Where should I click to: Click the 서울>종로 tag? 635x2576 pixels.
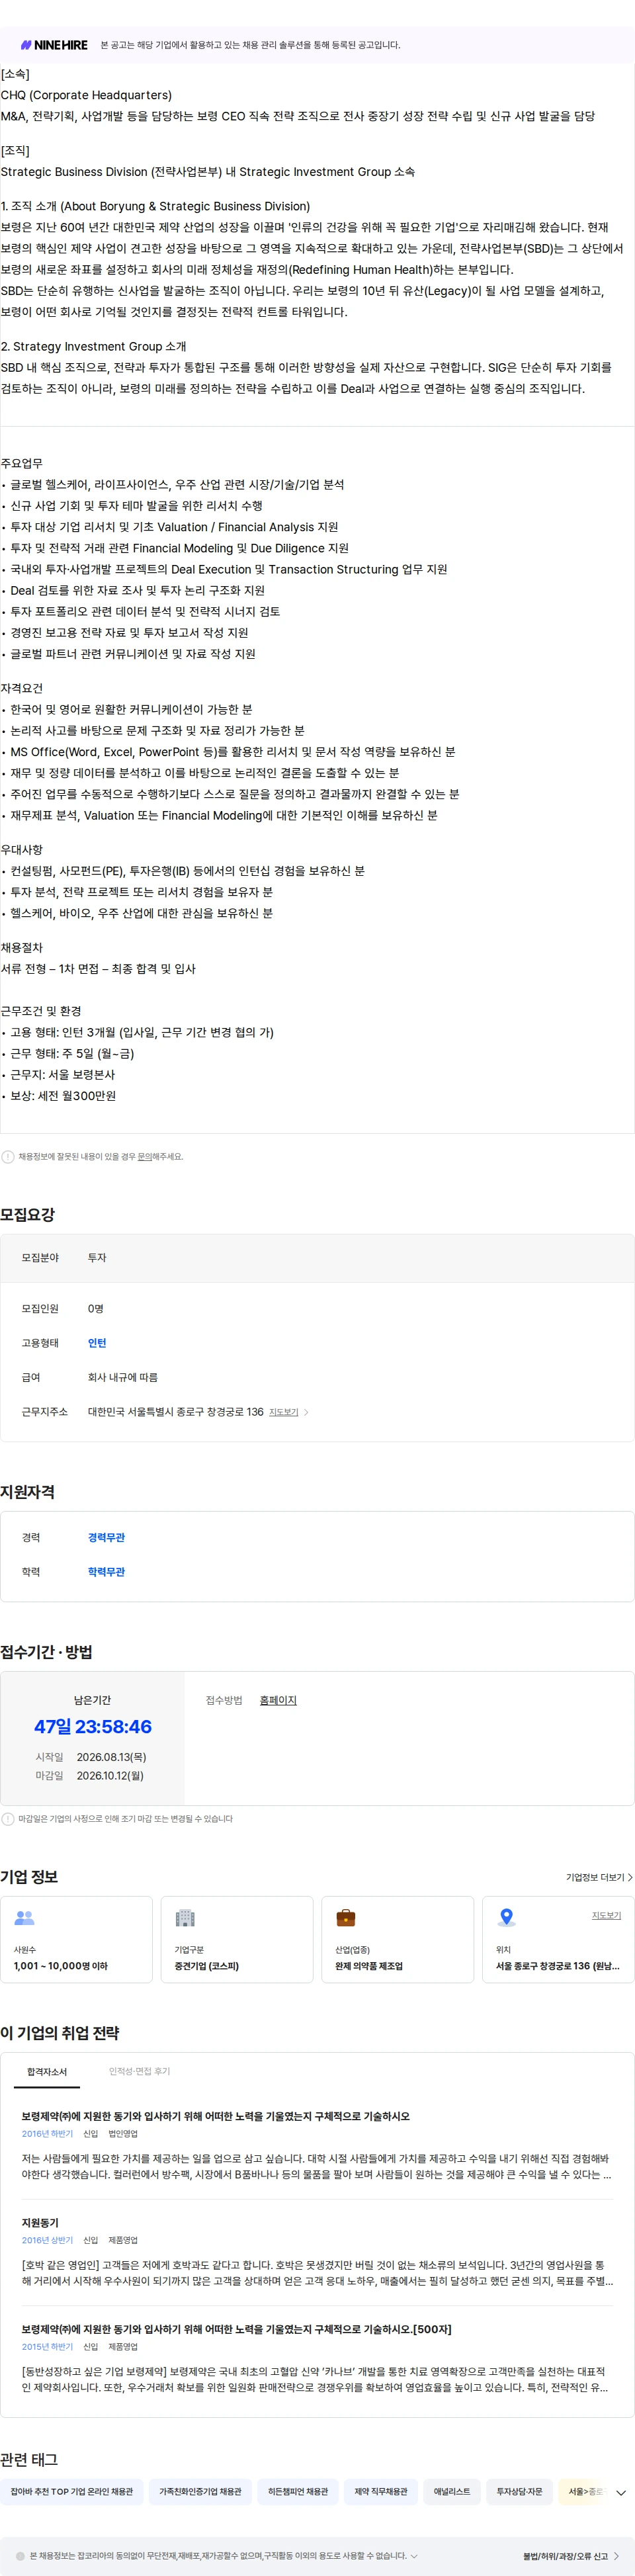584,2491
